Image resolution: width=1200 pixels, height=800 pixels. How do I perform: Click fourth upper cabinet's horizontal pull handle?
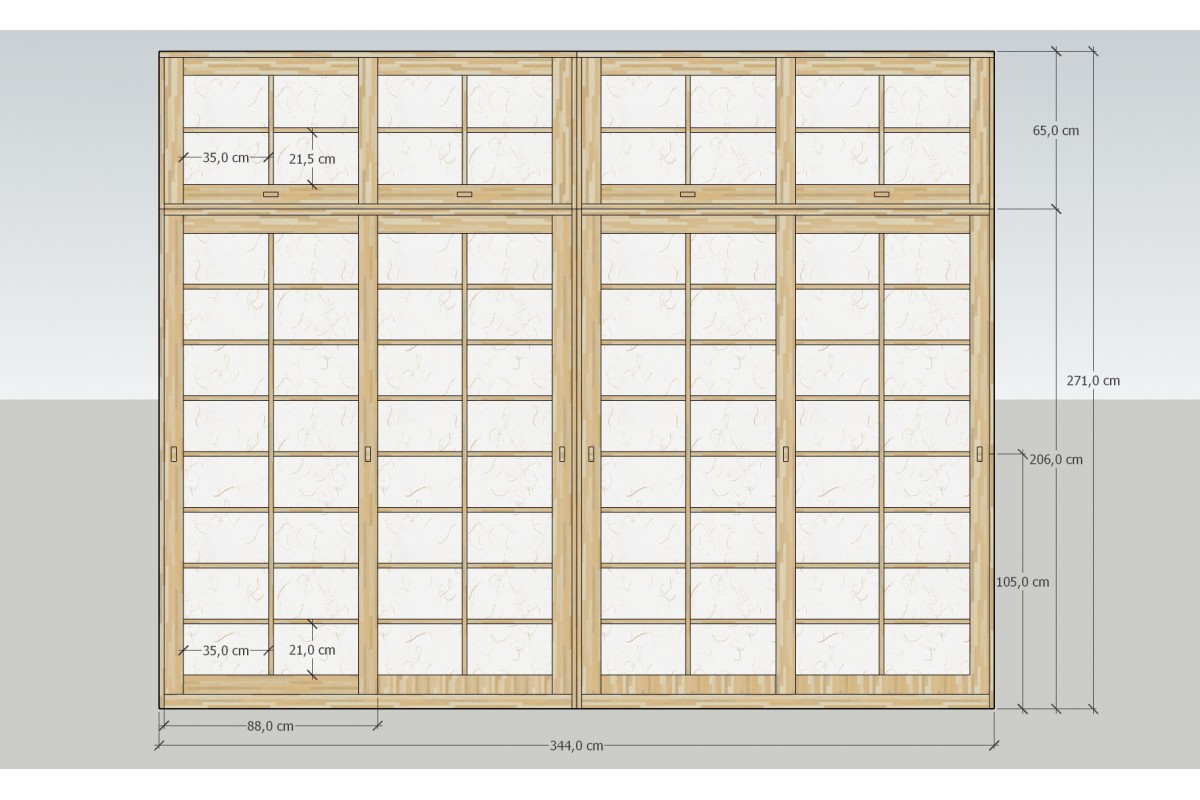click(881, 194)
